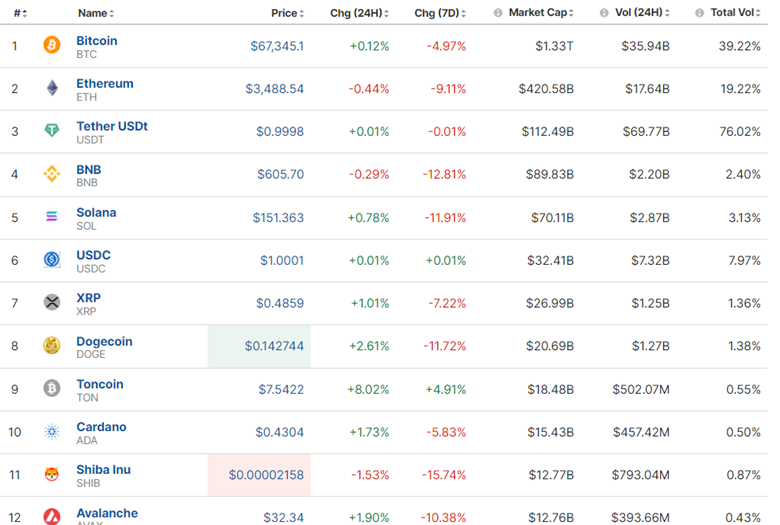Click the Ethereum diamond logo icon
Screen dimensions: 780x525
click(x=52, y=88)
